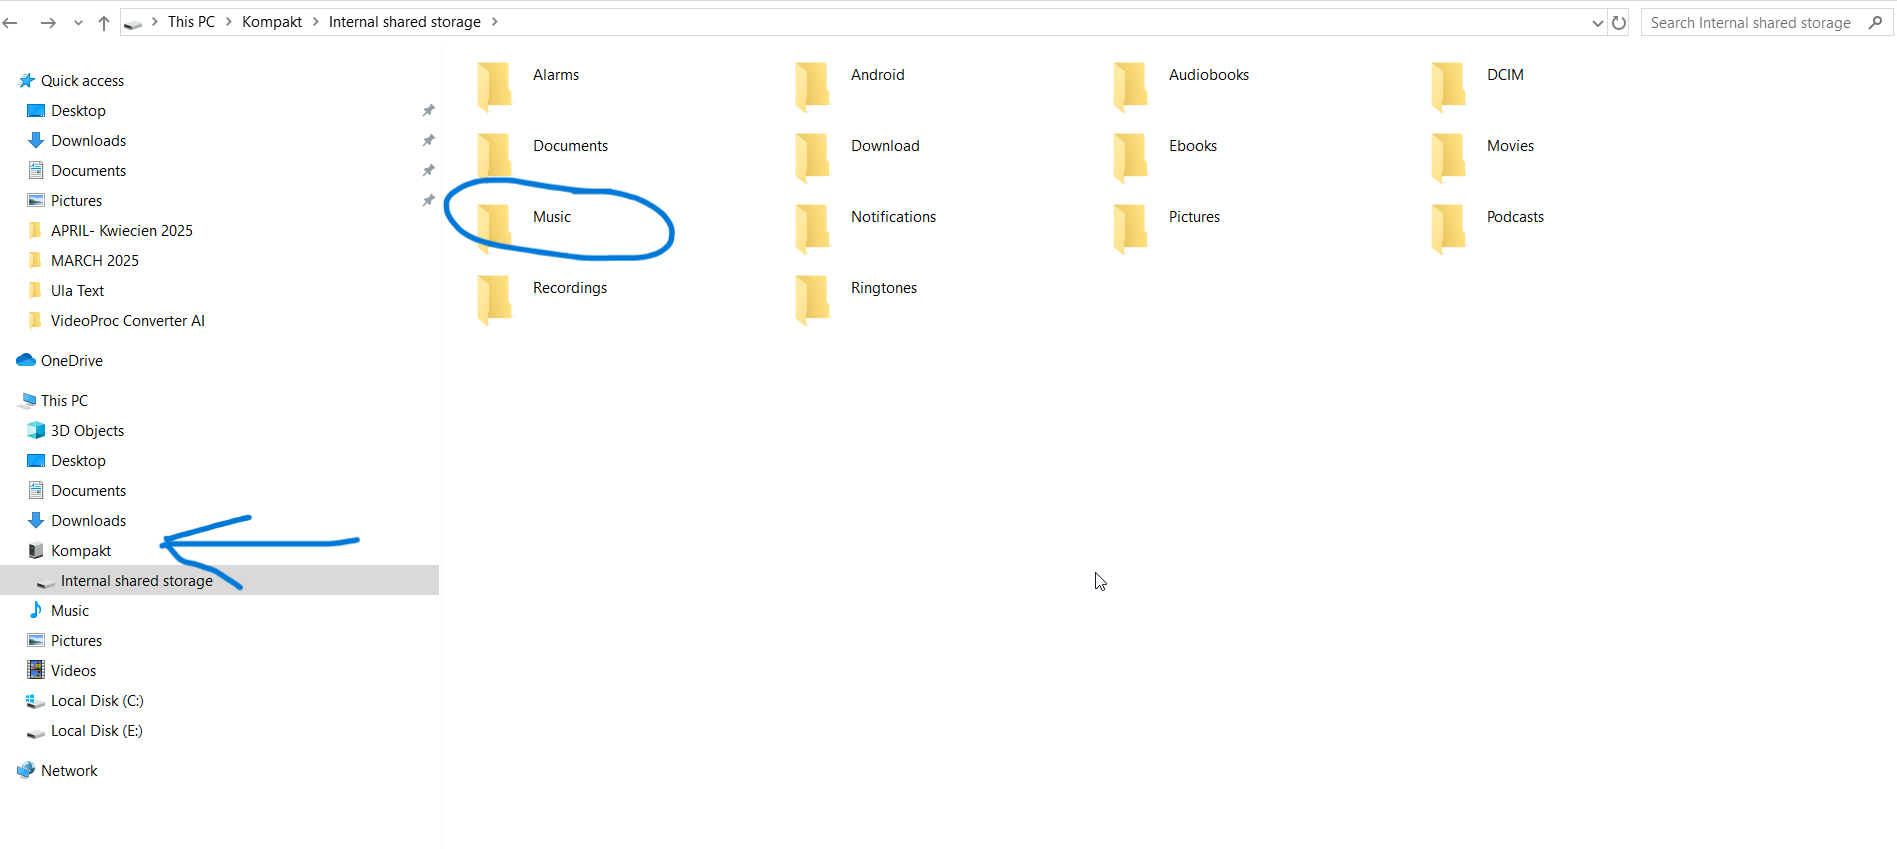Image resolution: width=1897 pixels, height=849 pixels.
Task: Select Pictures under This PC in sidebar
Action: (76, 640)
